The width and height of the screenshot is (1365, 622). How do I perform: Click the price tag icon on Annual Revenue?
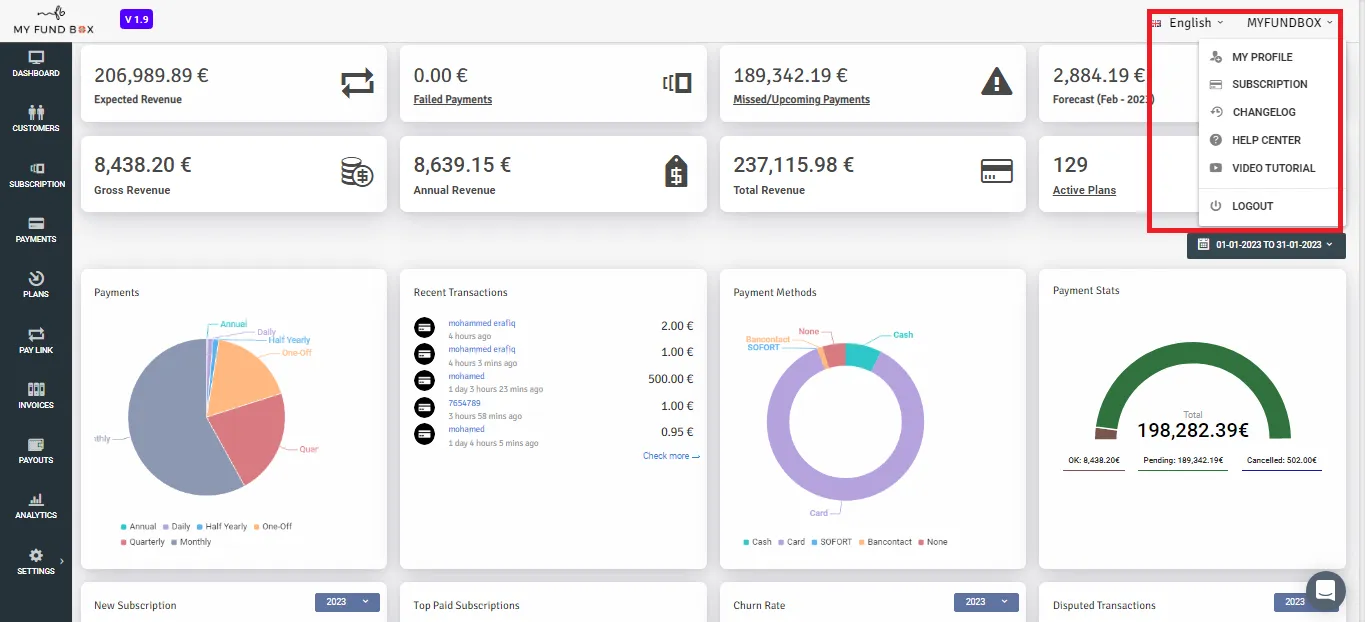pyautogui.click(x=677, y=172)
